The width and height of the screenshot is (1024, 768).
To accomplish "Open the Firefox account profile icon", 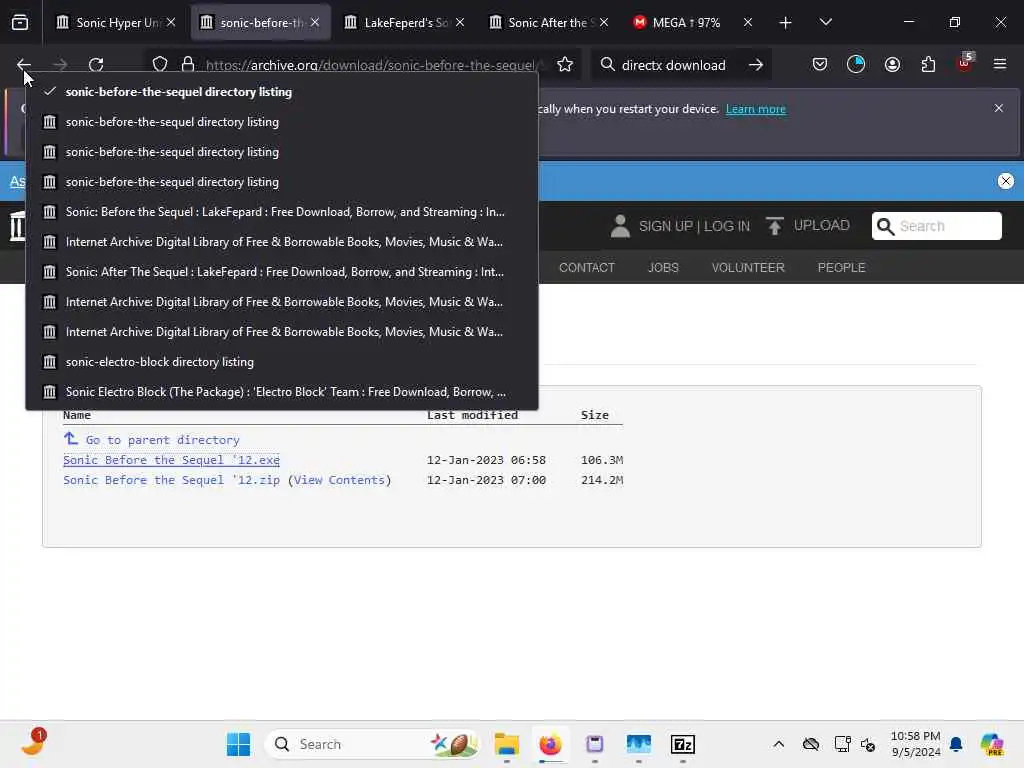I will (x=892, y=65).
